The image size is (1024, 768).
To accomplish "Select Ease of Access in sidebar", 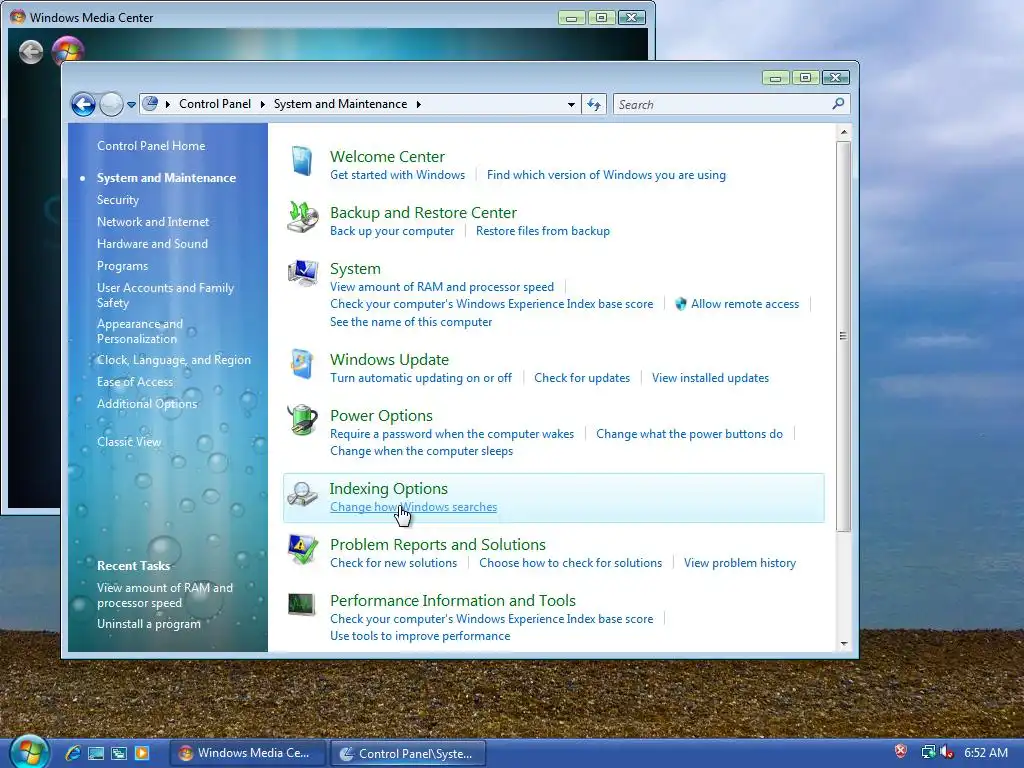I will (135, 382).
